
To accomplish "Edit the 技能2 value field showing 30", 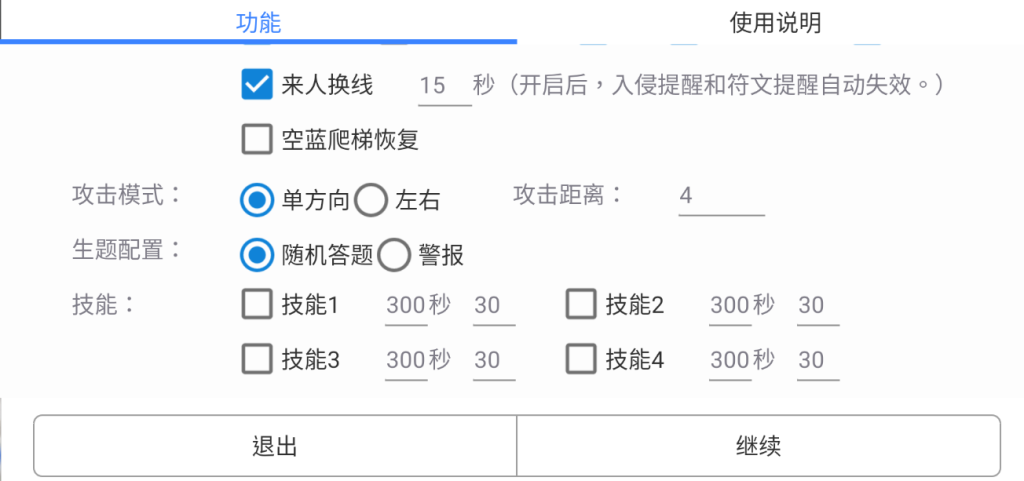I will [818, 306].
